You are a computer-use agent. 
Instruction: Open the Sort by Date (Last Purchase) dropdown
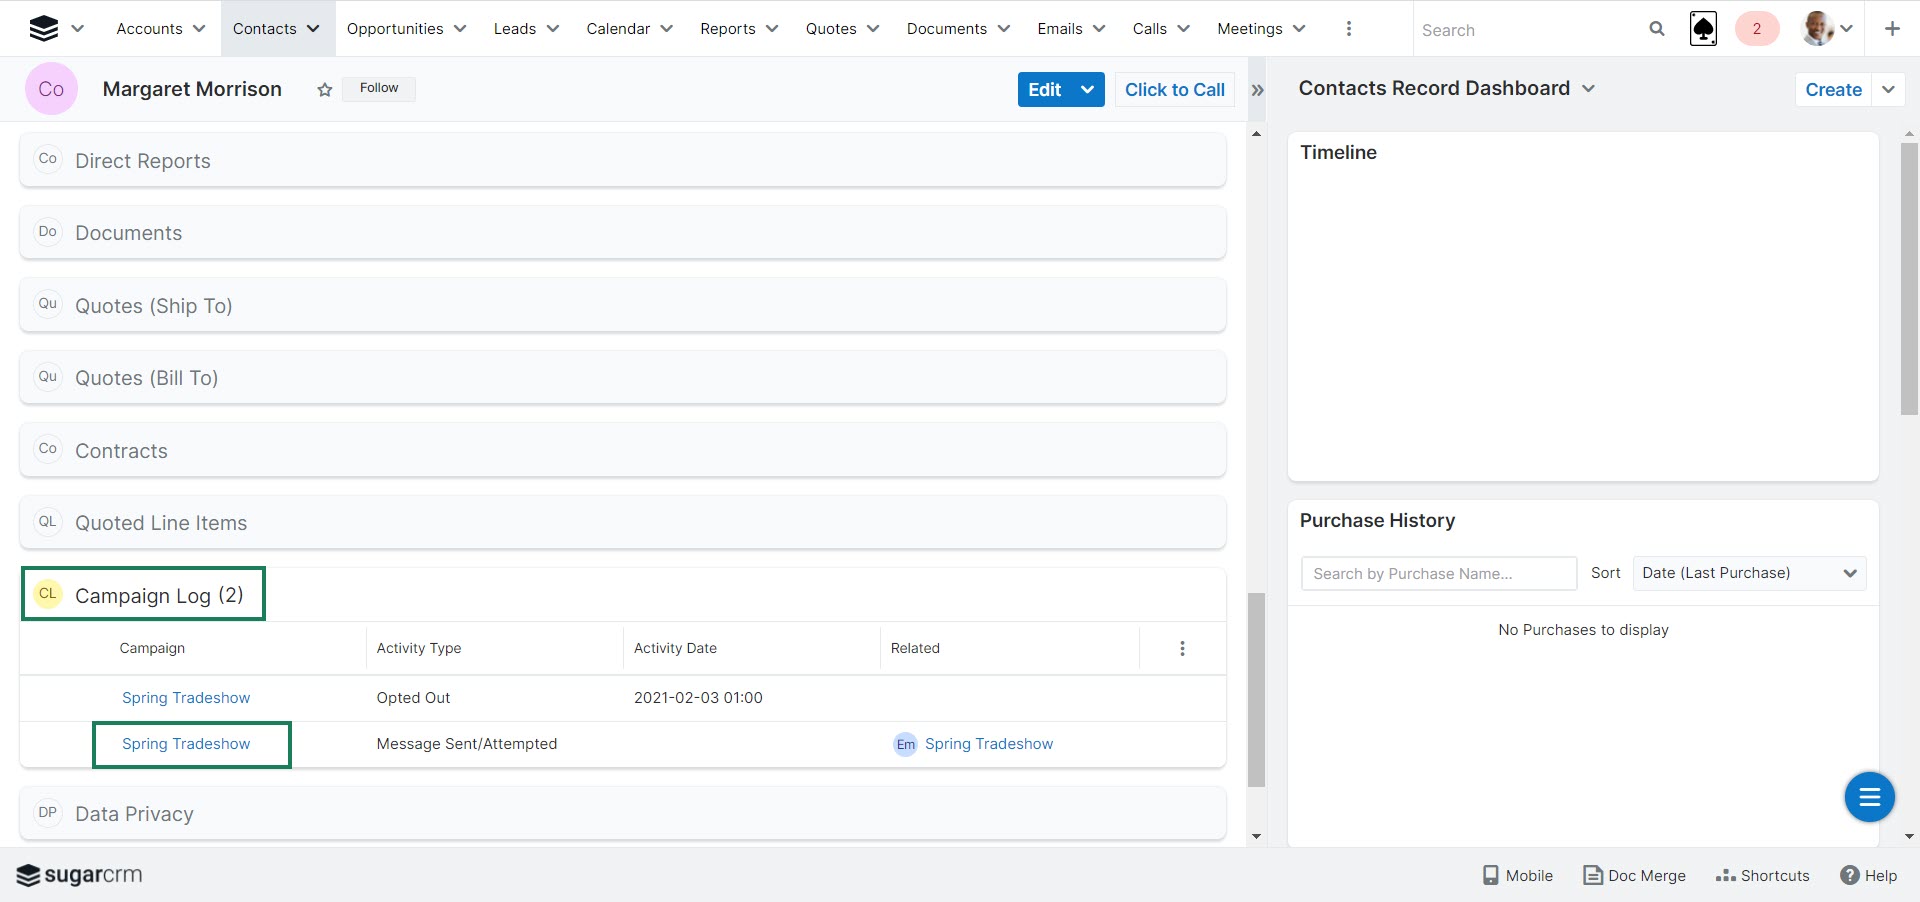coord(1748,573)
